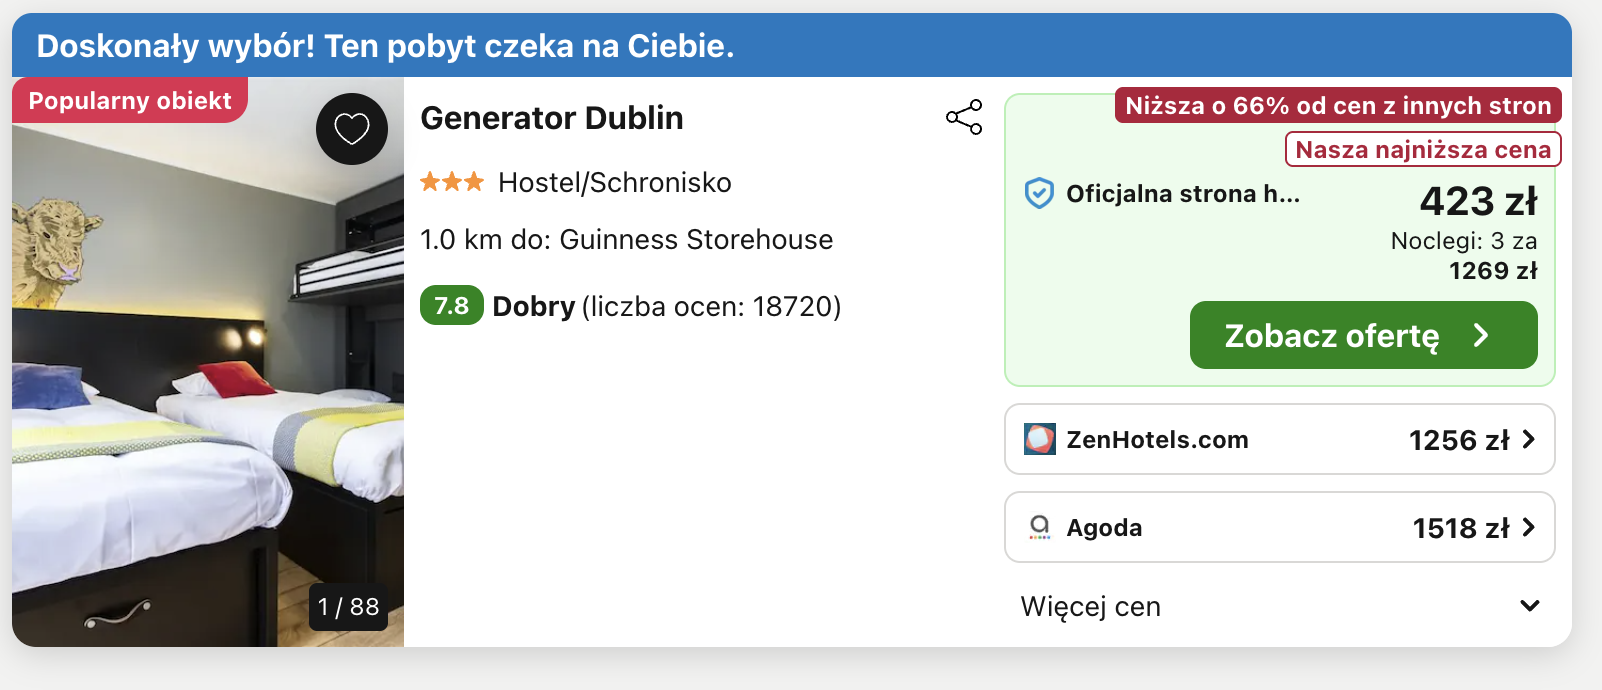Click the Nasza najniższa cena tag
Viewport: 1602px width, 690px height.
(x=1422, y=150)
